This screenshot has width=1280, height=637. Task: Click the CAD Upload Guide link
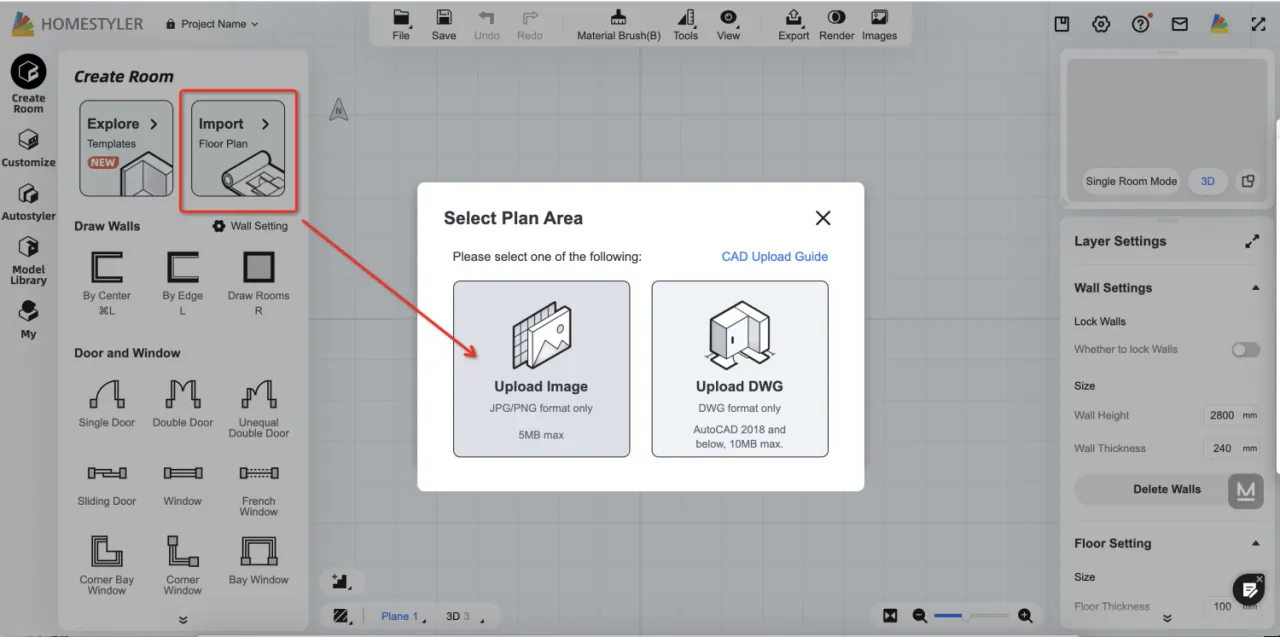coord(774,257)
